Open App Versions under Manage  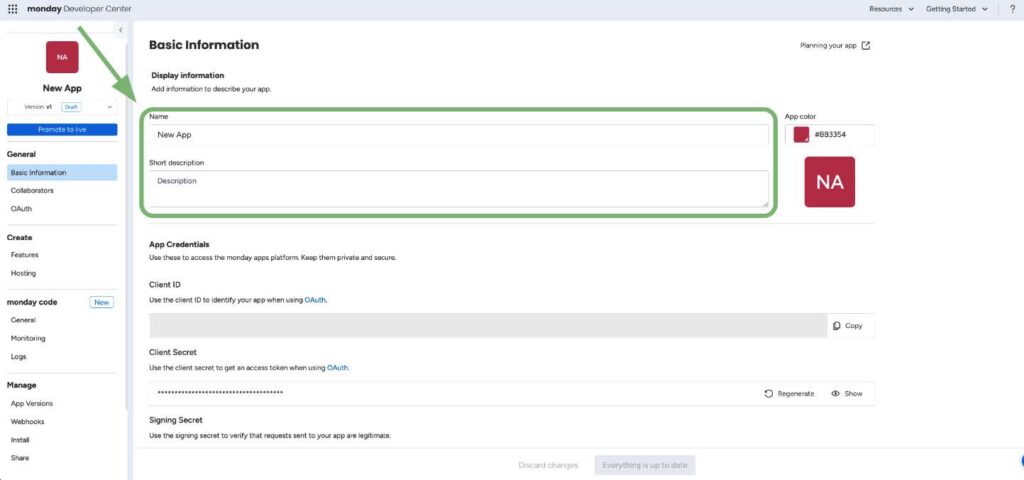point(32,404)
